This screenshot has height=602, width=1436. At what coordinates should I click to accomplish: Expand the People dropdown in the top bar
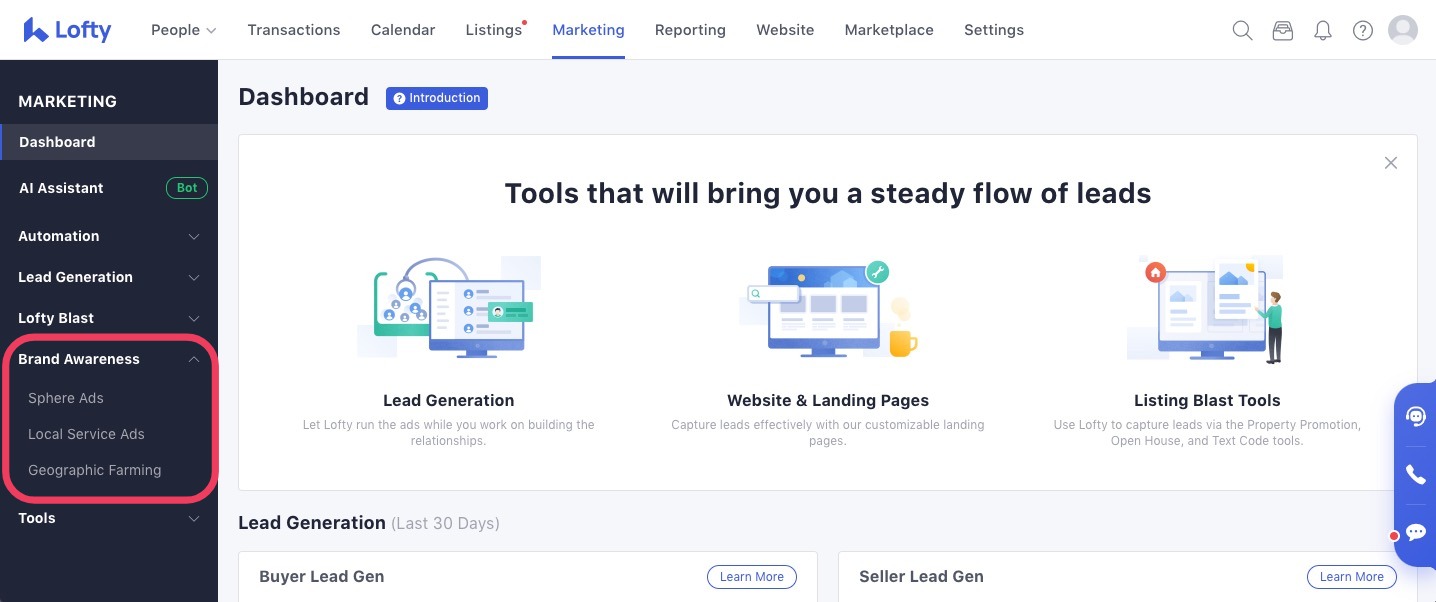pos(182,30)
